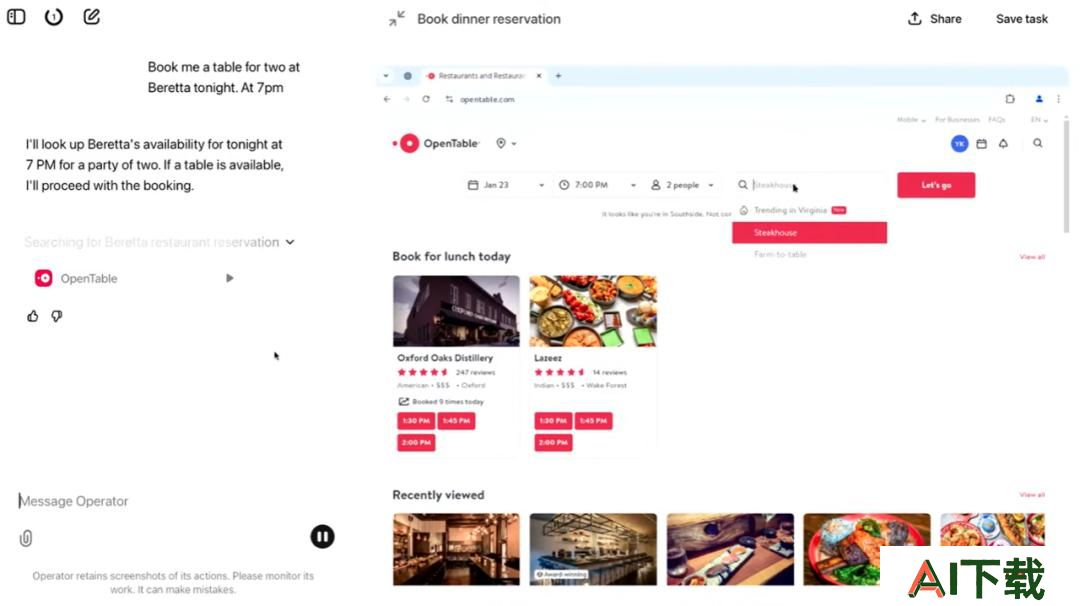The image size is (1080, 606).
Task: Open the 2 people party size dropdown
Action: pos(683,185)
